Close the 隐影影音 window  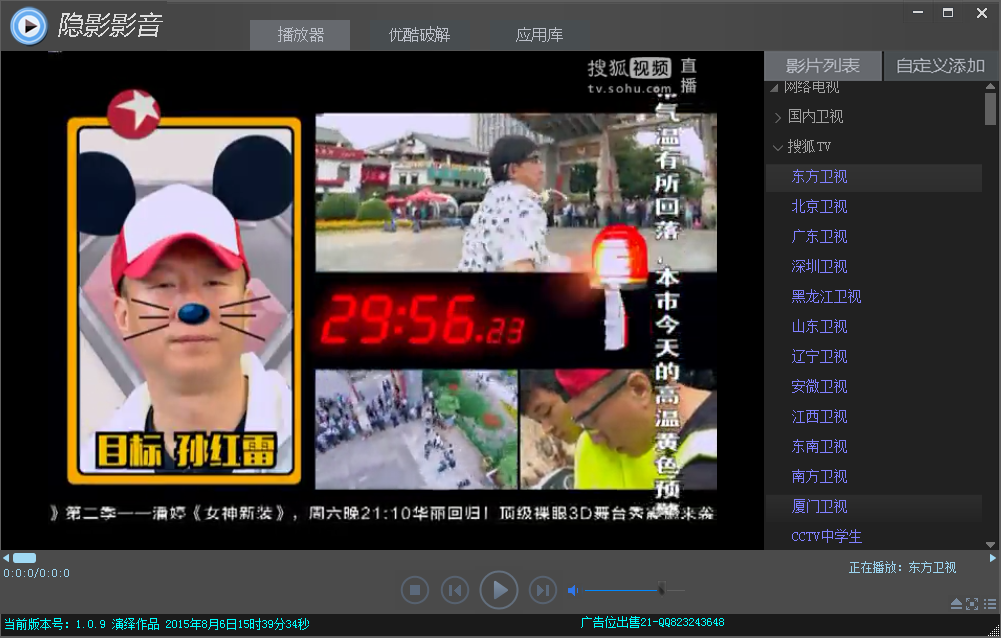(982, 13)
